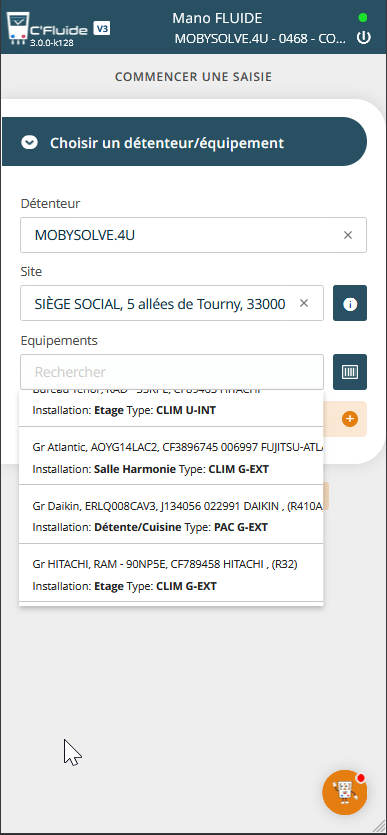Click the green connection status indicator
Screen dimensions: 387x835
[363, 18]
